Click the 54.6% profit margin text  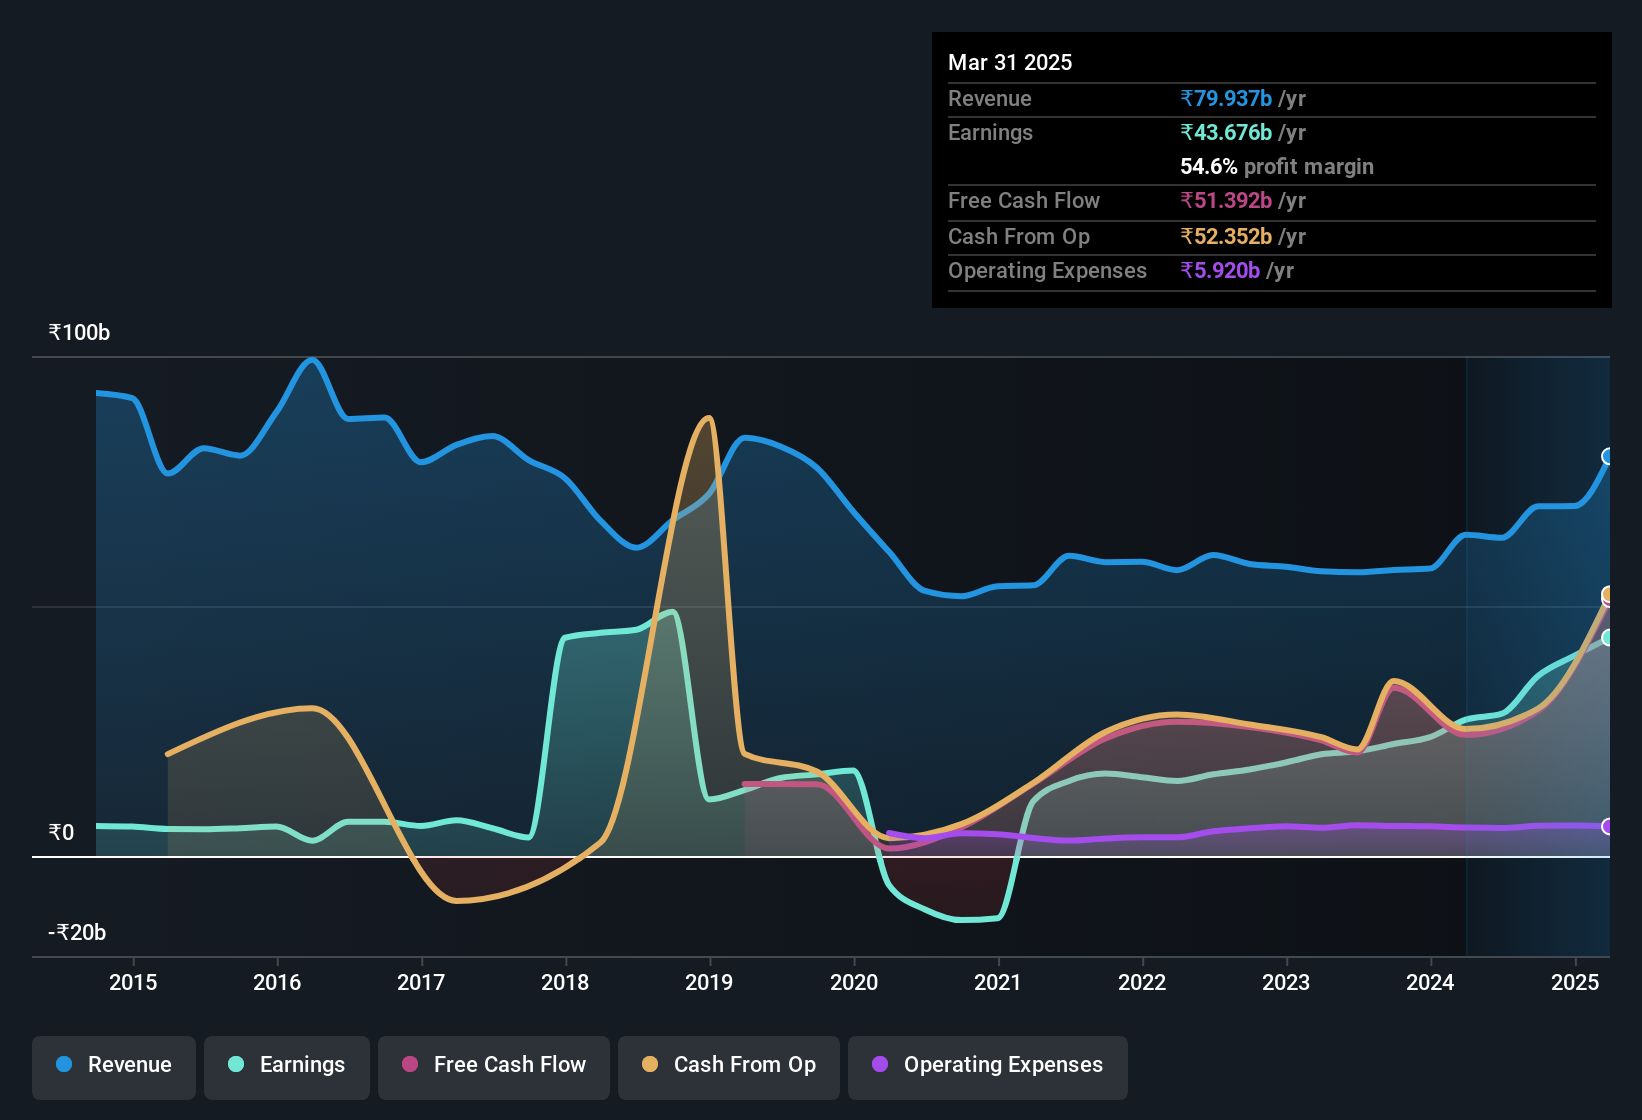[1277, 166]
